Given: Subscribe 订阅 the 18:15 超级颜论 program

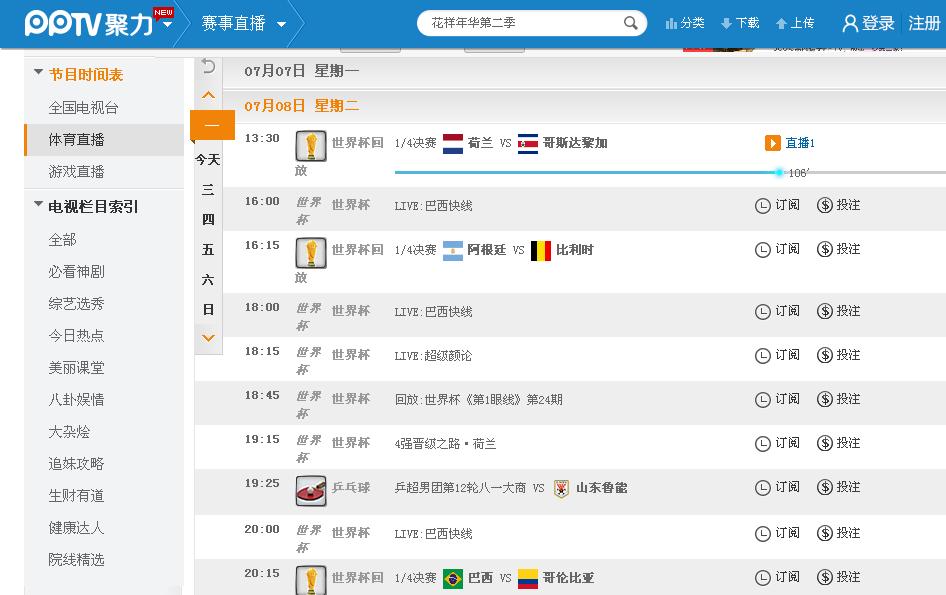Looking at the screenshot, I should coord(777,355).
